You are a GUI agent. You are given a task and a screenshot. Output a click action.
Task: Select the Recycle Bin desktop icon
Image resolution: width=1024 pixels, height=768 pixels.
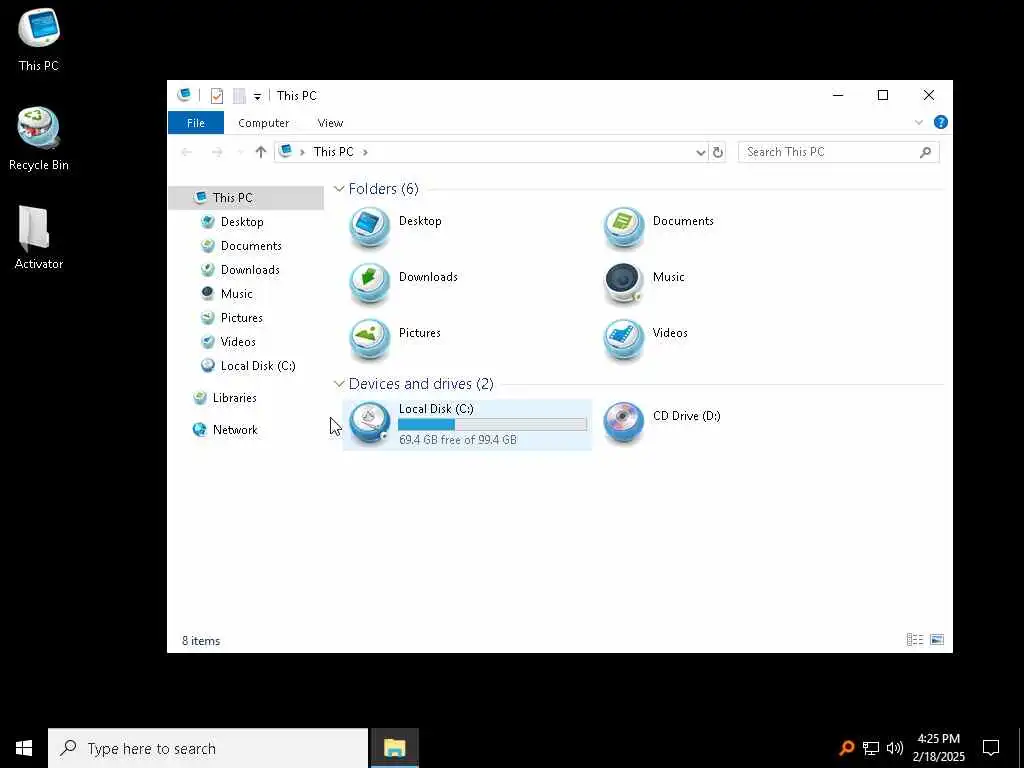tap(39, 139)
